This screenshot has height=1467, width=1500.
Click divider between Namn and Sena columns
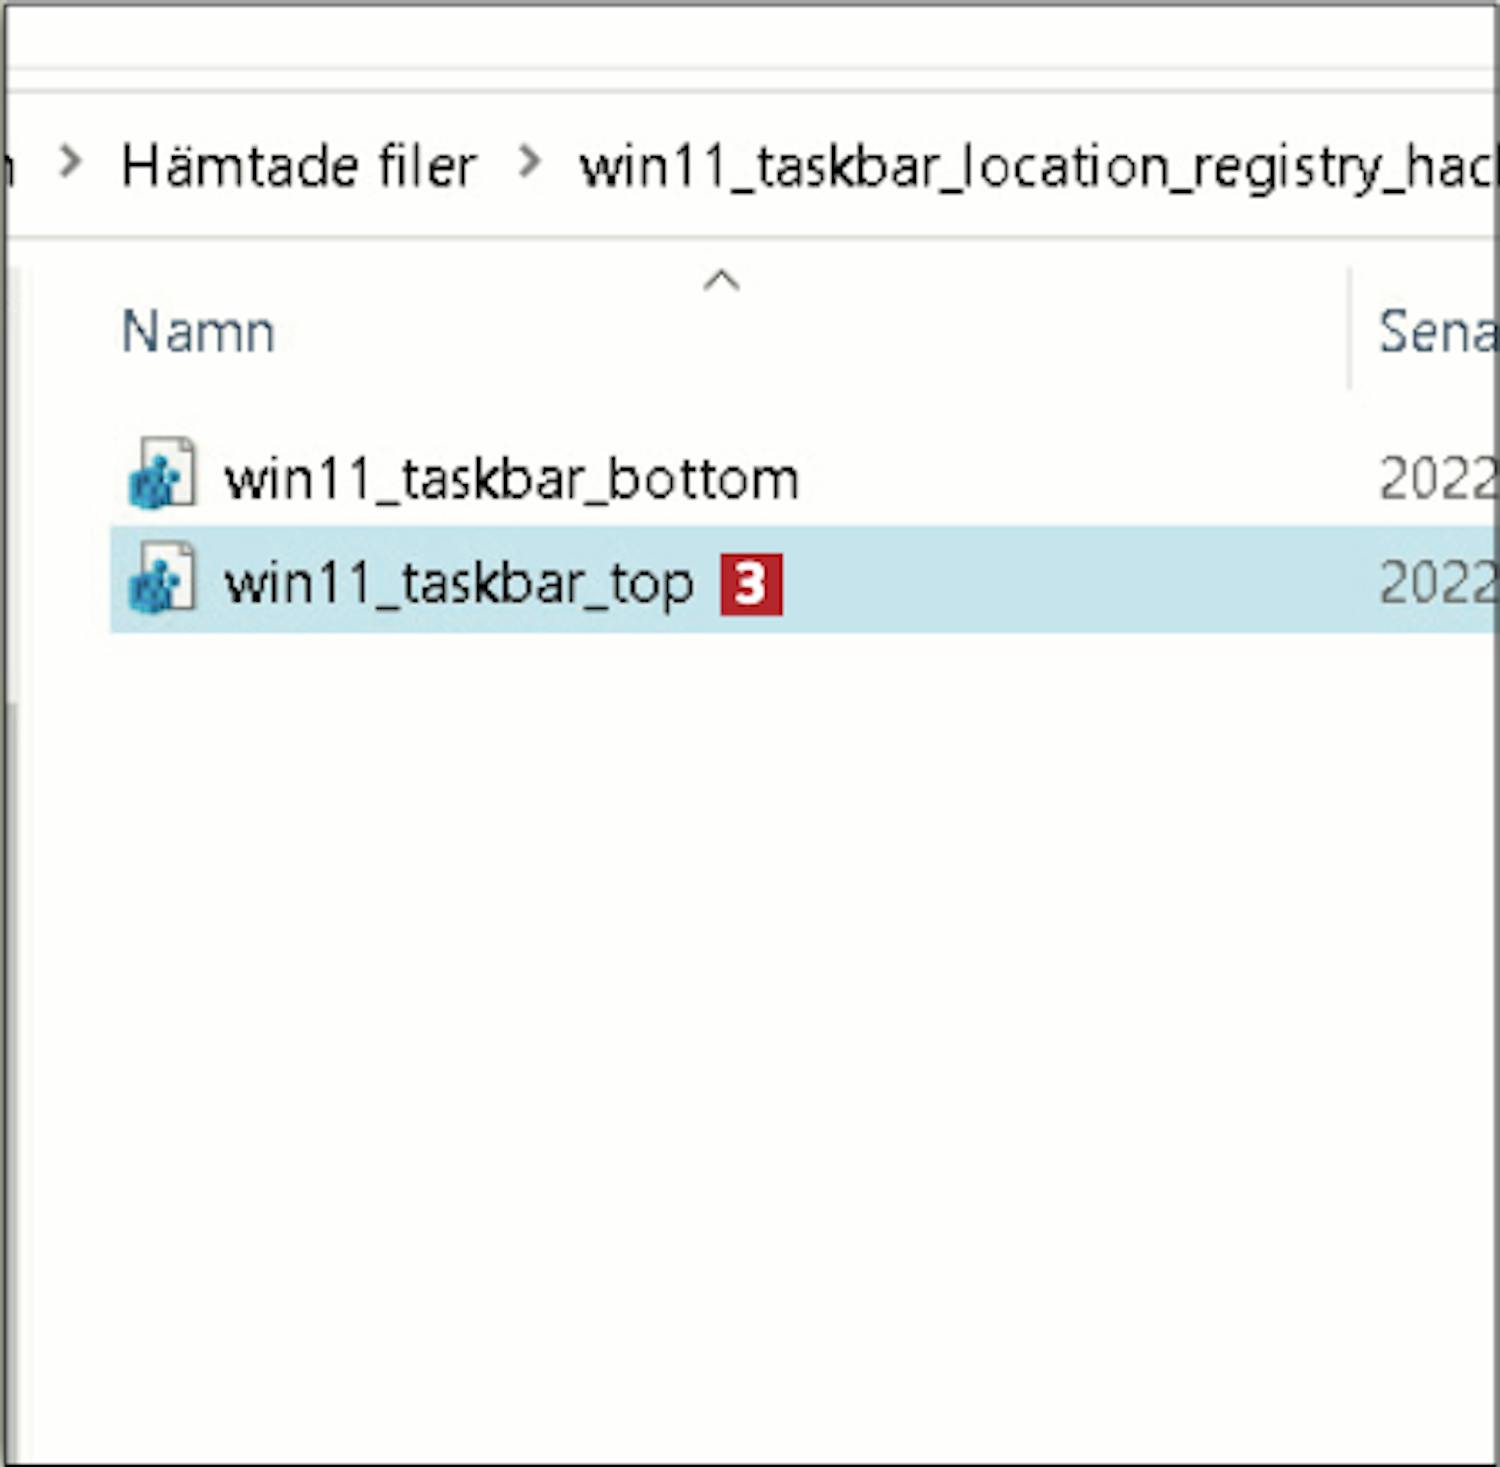(1350, 328)
